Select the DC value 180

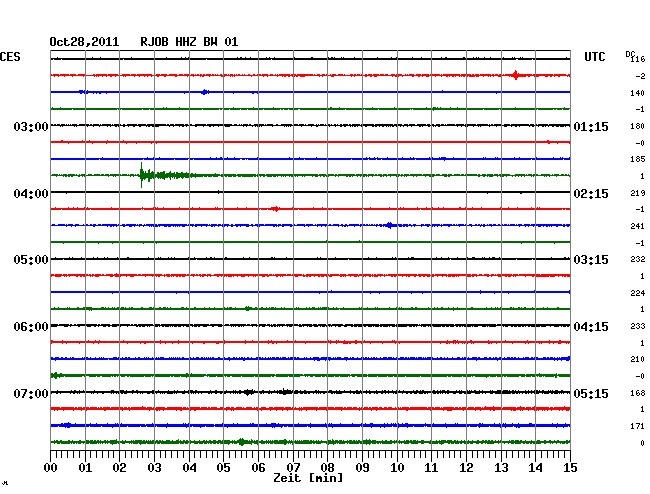tap(637, 126)
